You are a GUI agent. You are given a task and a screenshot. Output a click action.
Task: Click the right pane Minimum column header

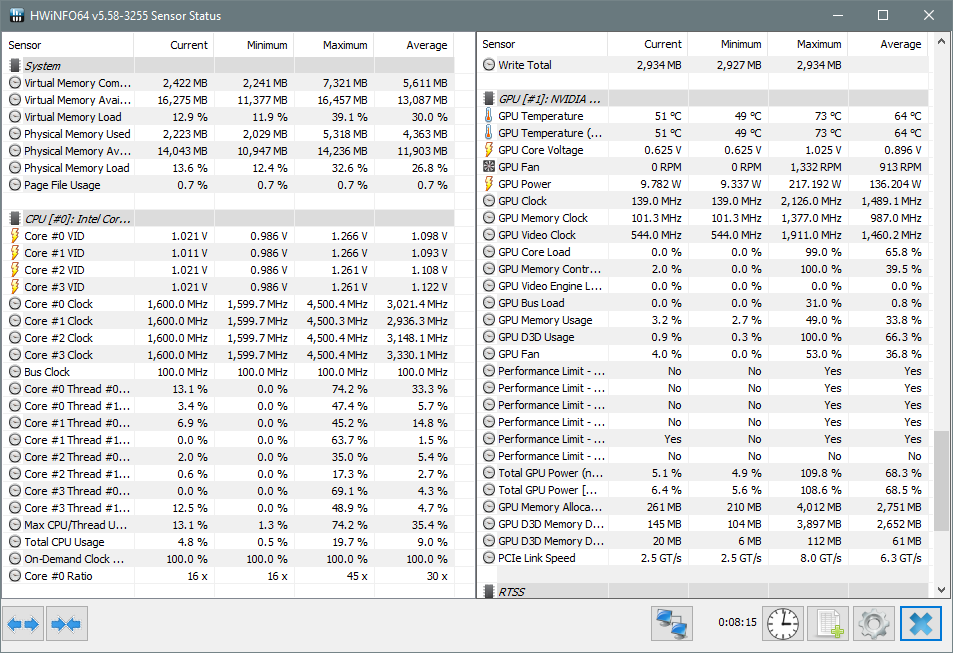point(728,44)
